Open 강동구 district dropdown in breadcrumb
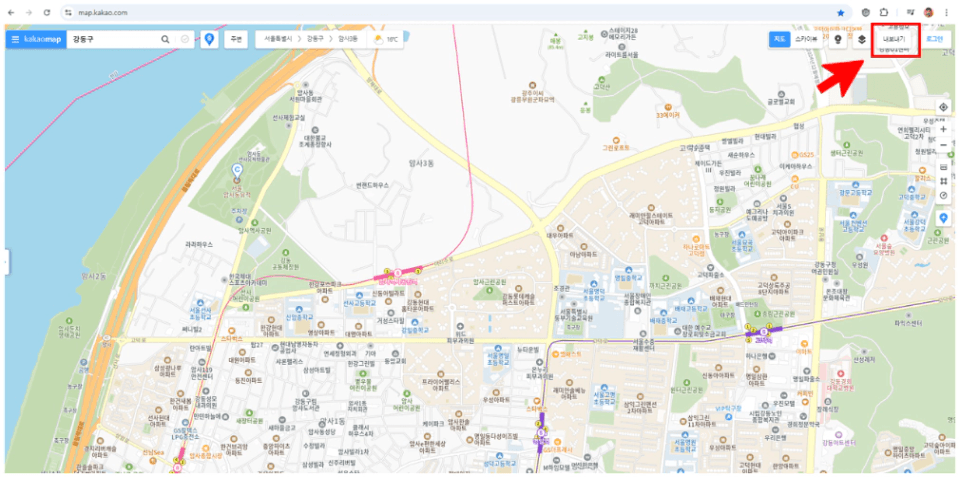Screen dimensions: 960x477 click(x=316, y=39)
